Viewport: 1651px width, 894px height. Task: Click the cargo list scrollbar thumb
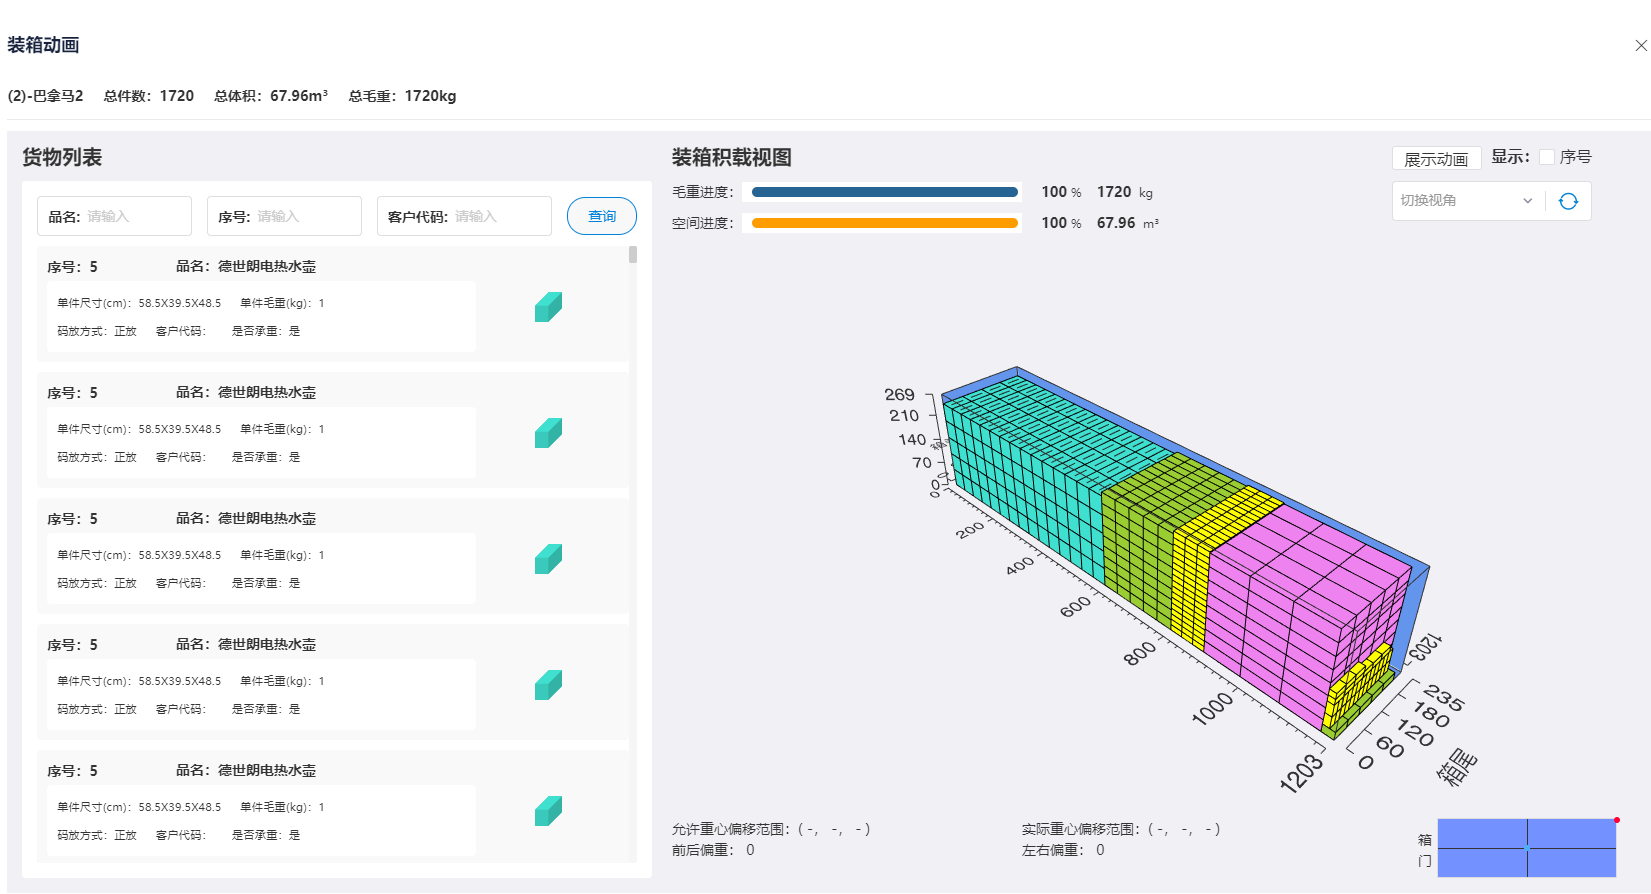pyautogui.click(x=633, y=255)
